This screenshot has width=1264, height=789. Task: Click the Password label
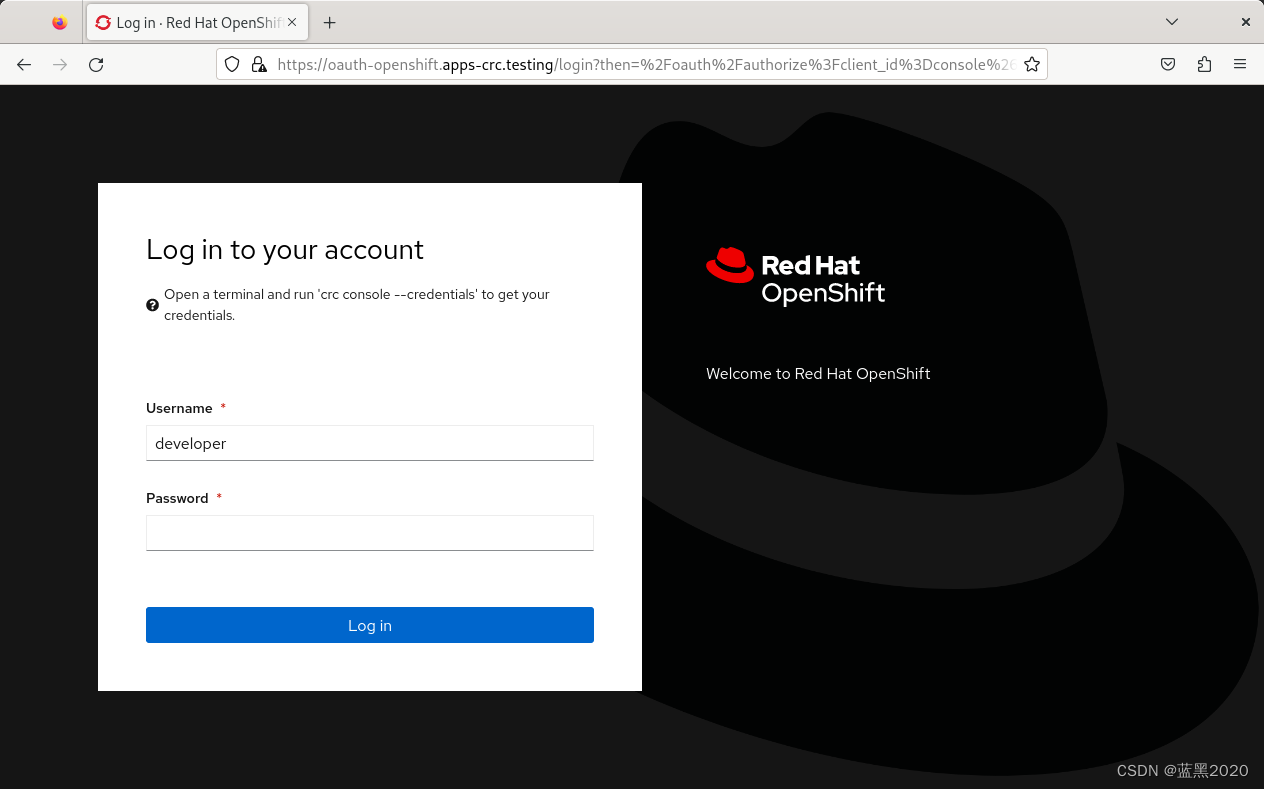click(x=177, y=498)
